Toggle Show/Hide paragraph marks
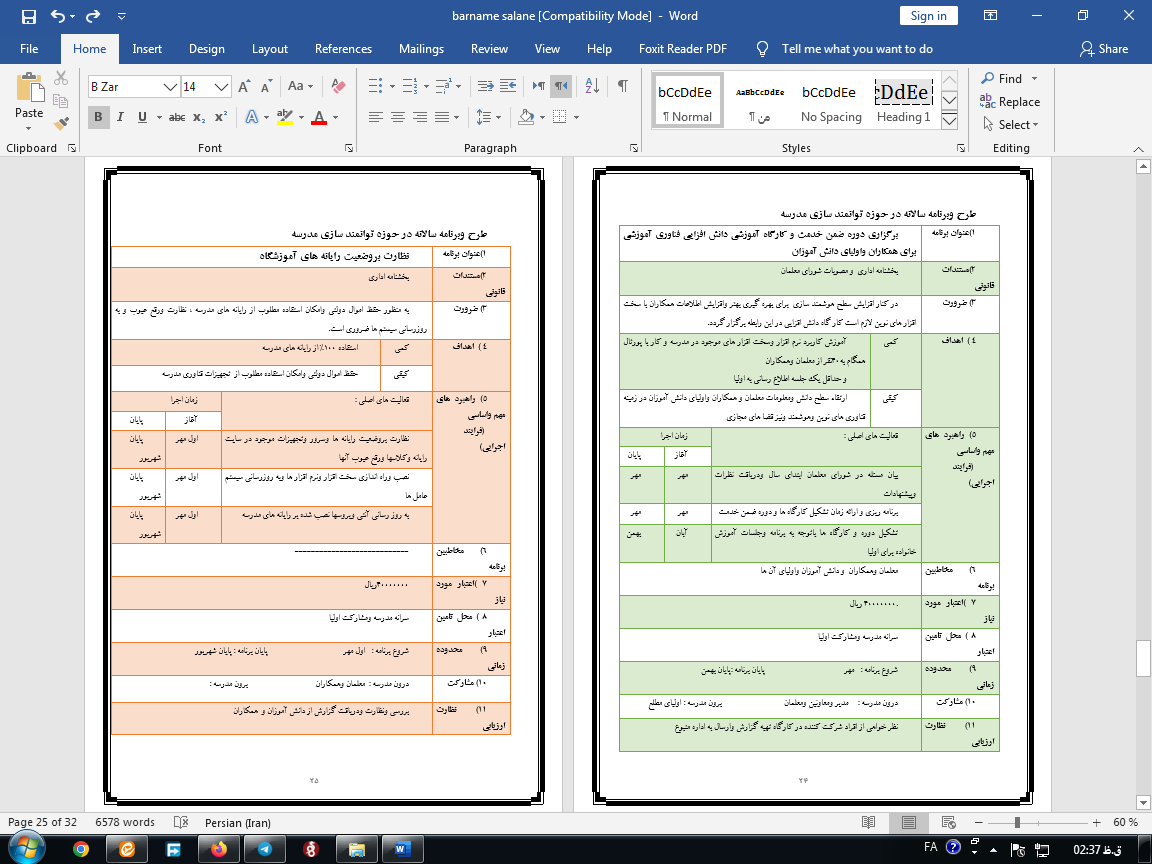The height and width of the screenshot is (864, 1152). [623, 86]
